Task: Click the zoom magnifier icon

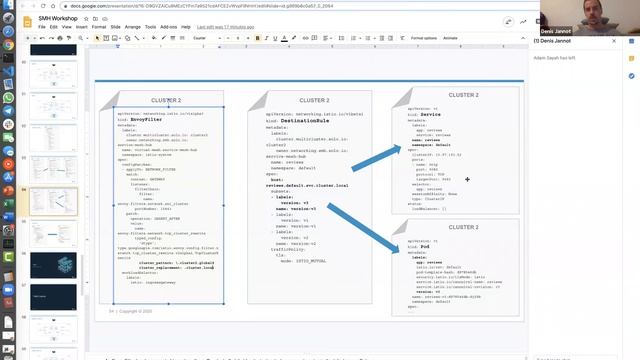Action: click(80, 38)
